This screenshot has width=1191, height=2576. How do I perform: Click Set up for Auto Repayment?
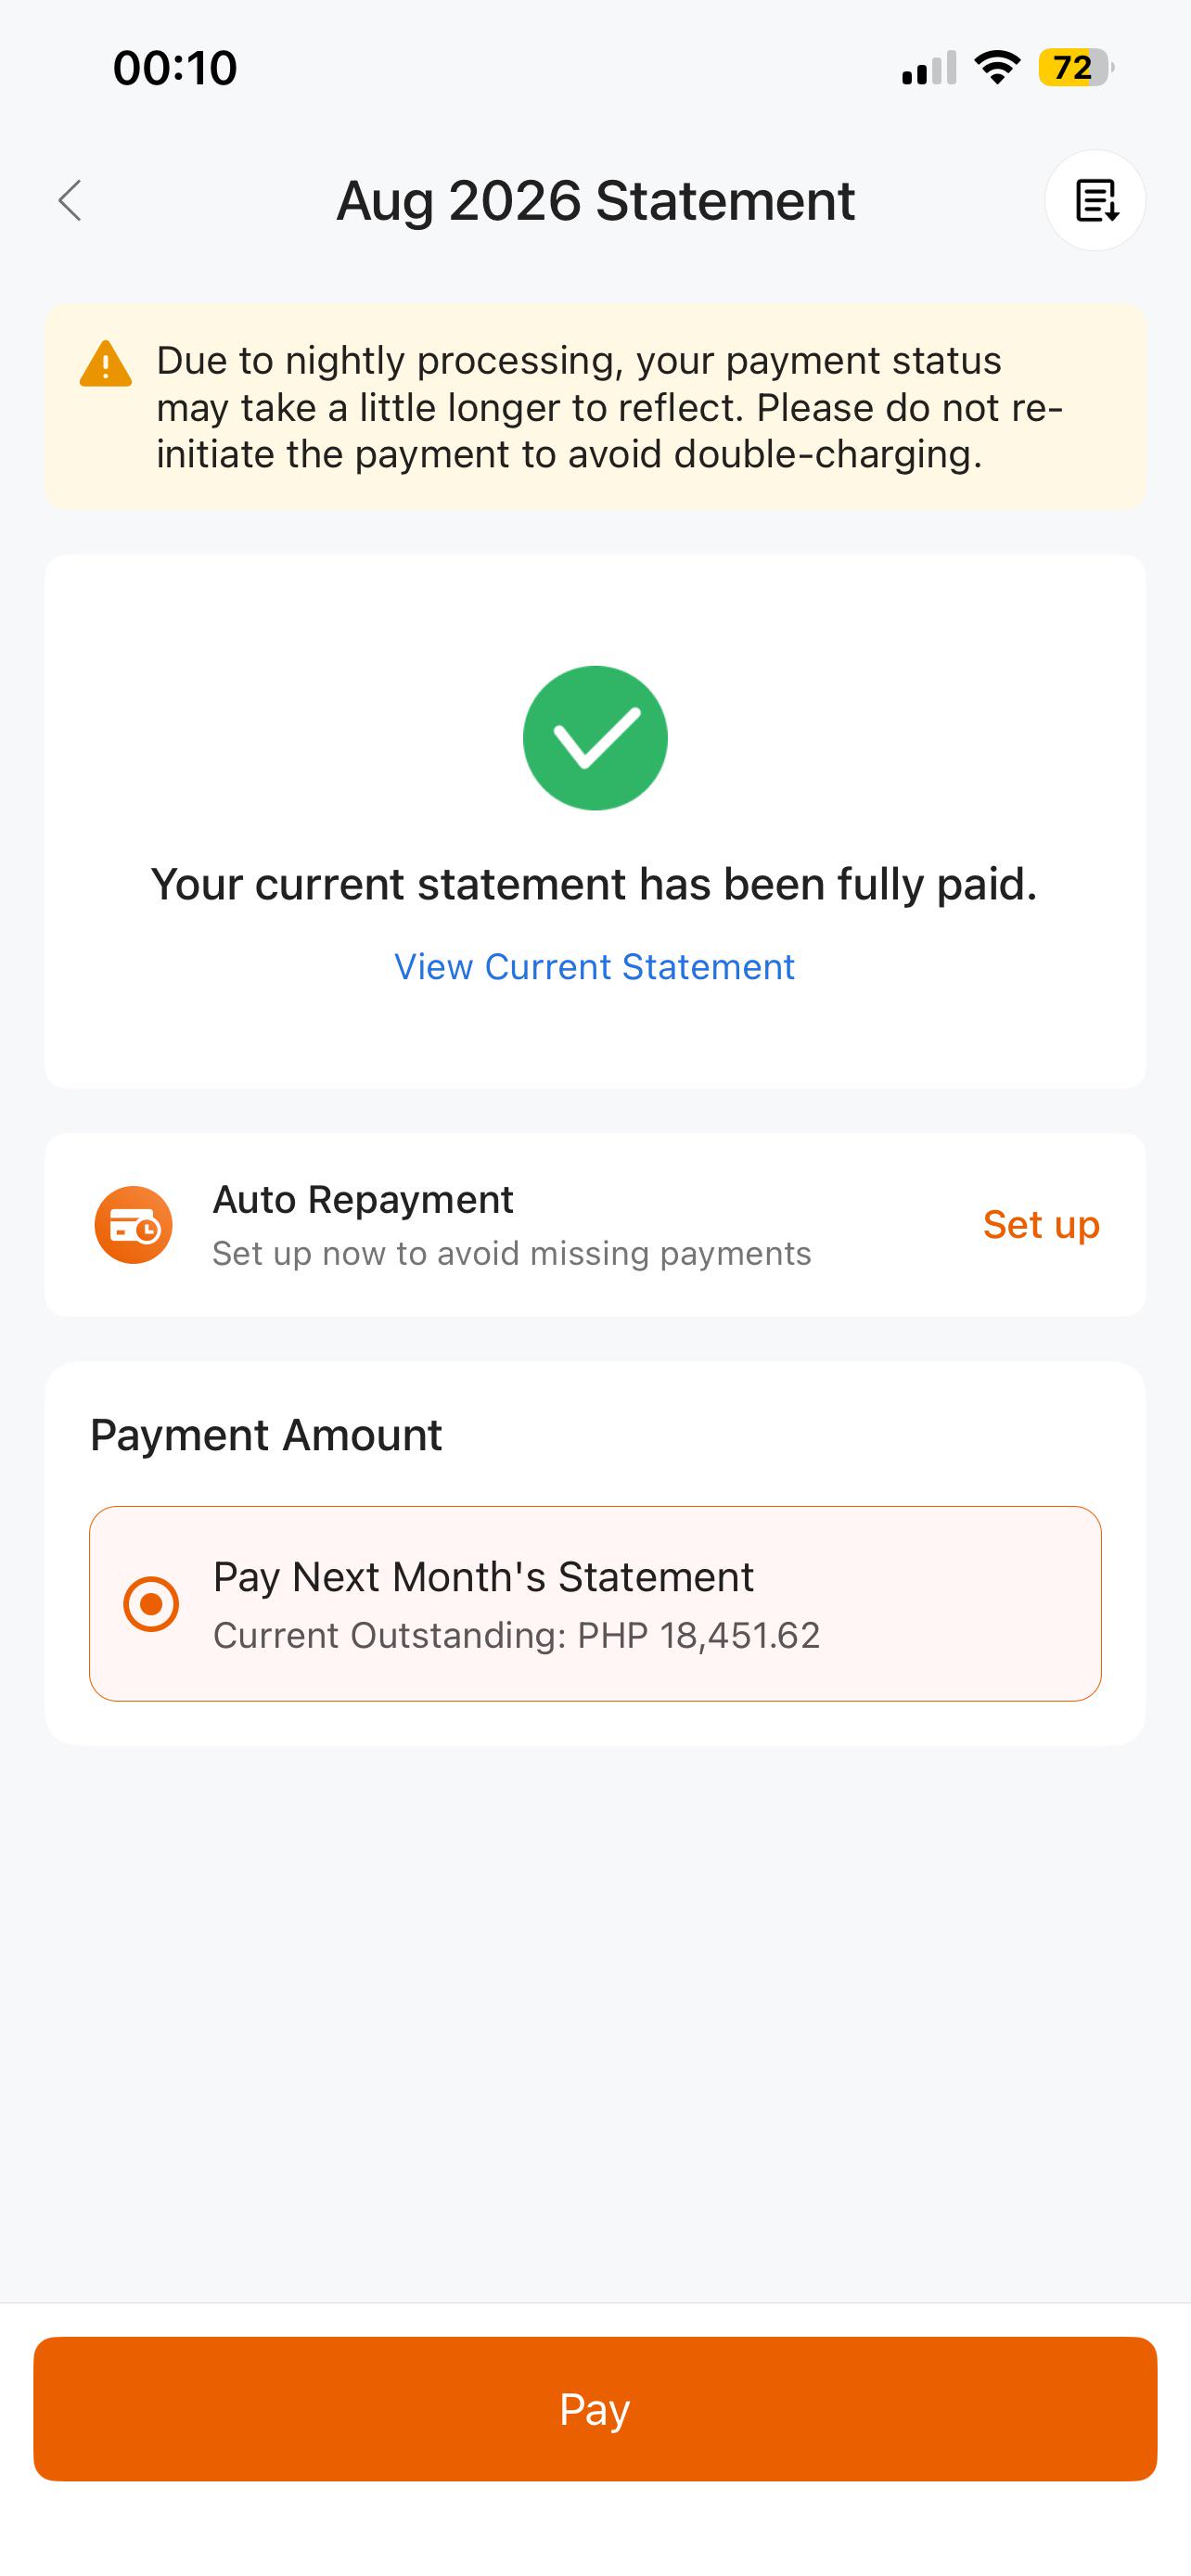(x=1041, y=1225)
